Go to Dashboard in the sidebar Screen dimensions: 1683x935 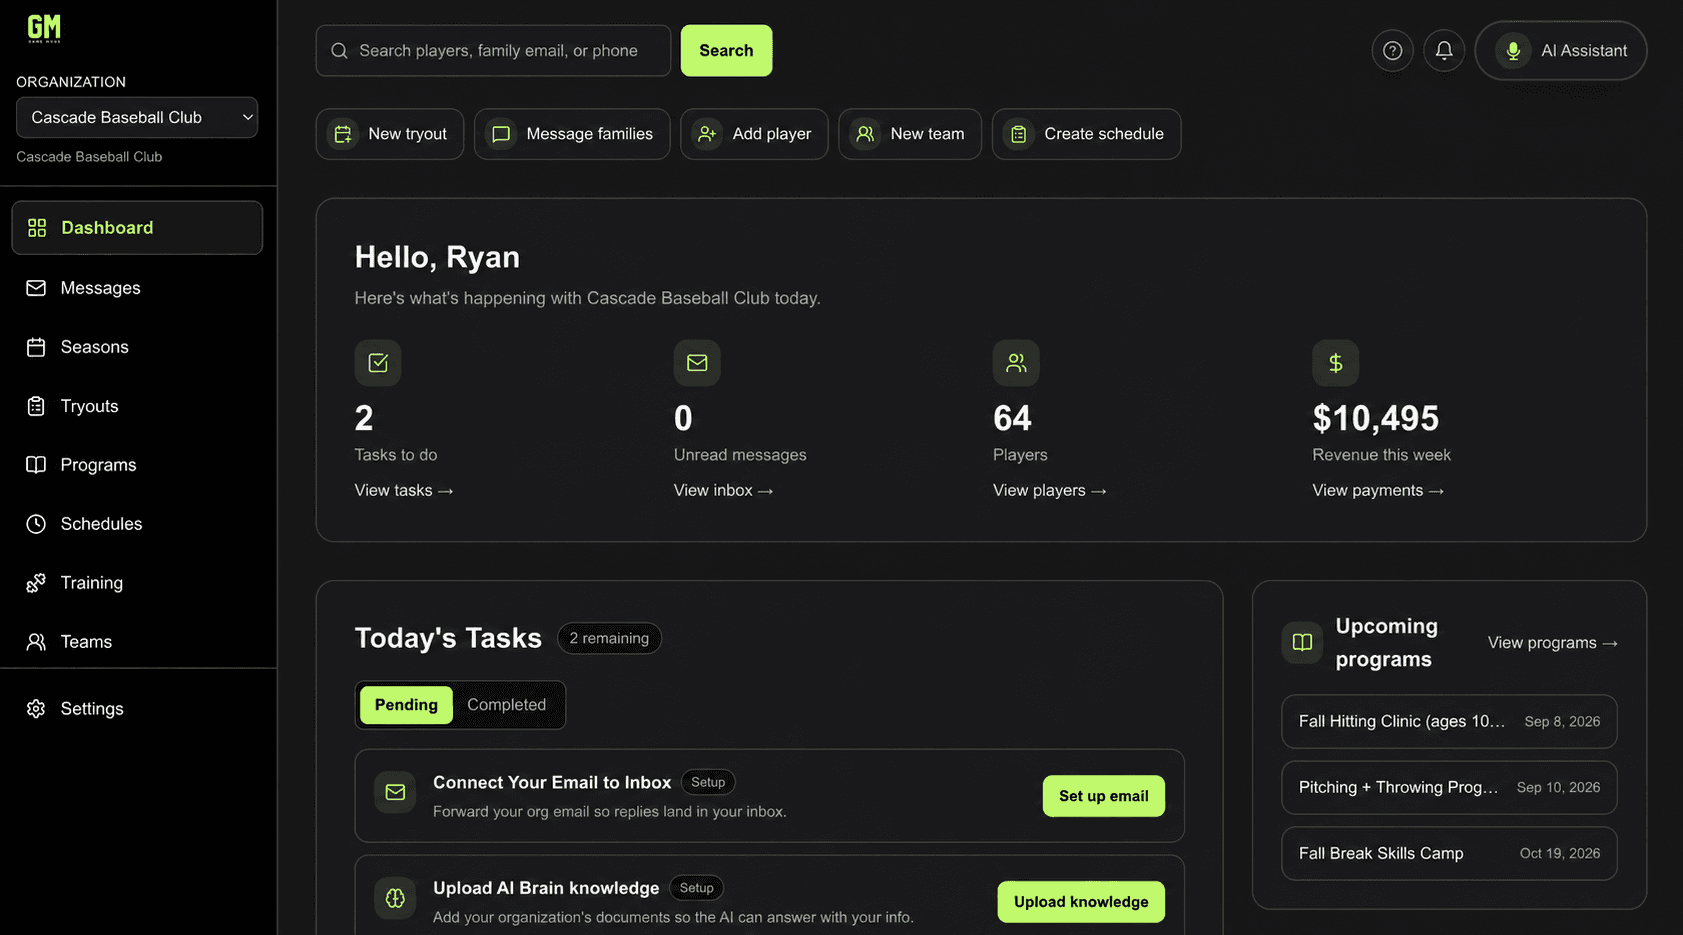[137, 228]
